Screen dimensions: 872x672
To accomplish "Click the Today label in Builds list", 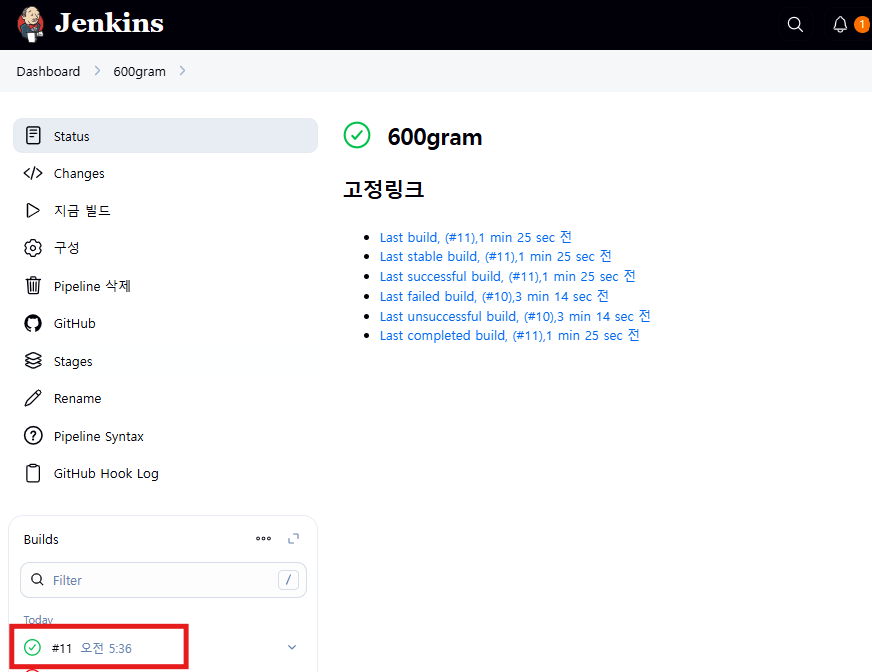I will pyautogui.click(x=38, y=619).
